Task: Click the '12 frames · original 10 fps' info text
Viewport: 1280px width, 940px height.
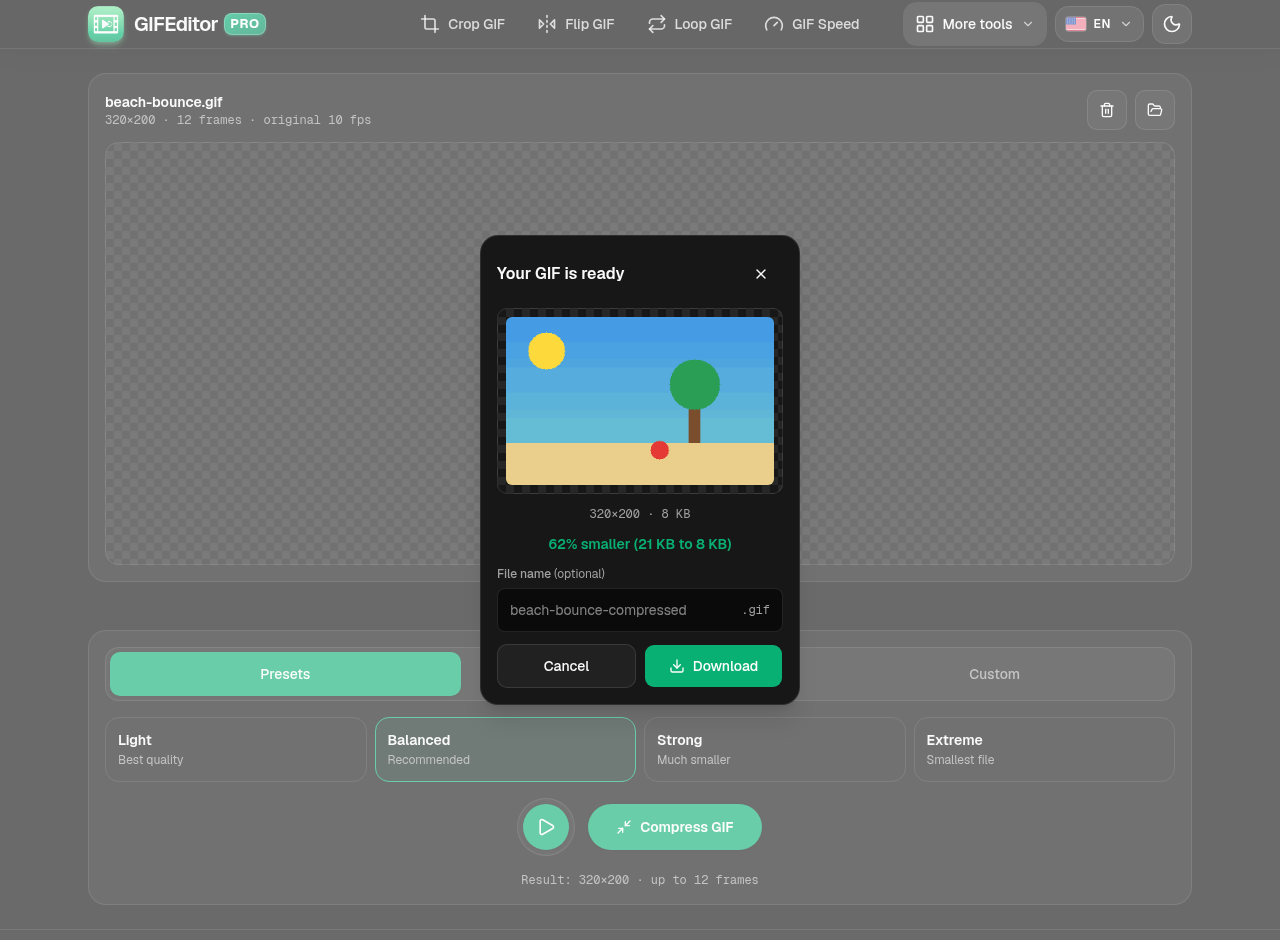Action: (x=274, y=120)
